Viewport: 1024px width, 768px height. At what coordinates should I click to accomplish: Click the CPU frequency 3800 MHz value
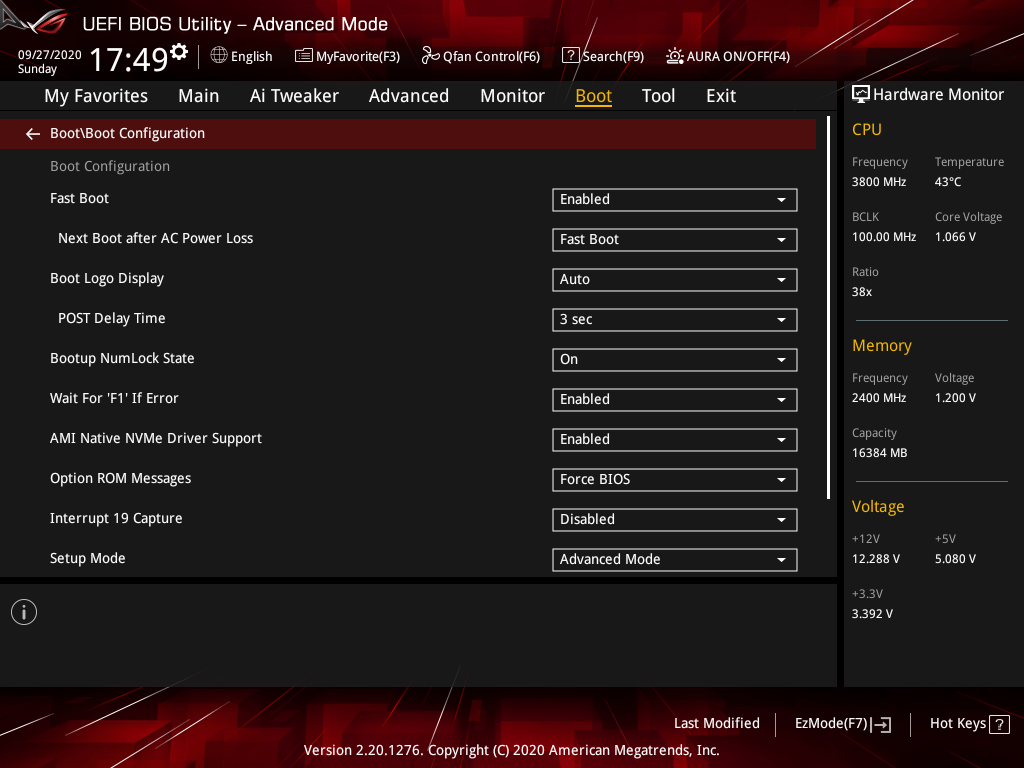pos(878,182)
